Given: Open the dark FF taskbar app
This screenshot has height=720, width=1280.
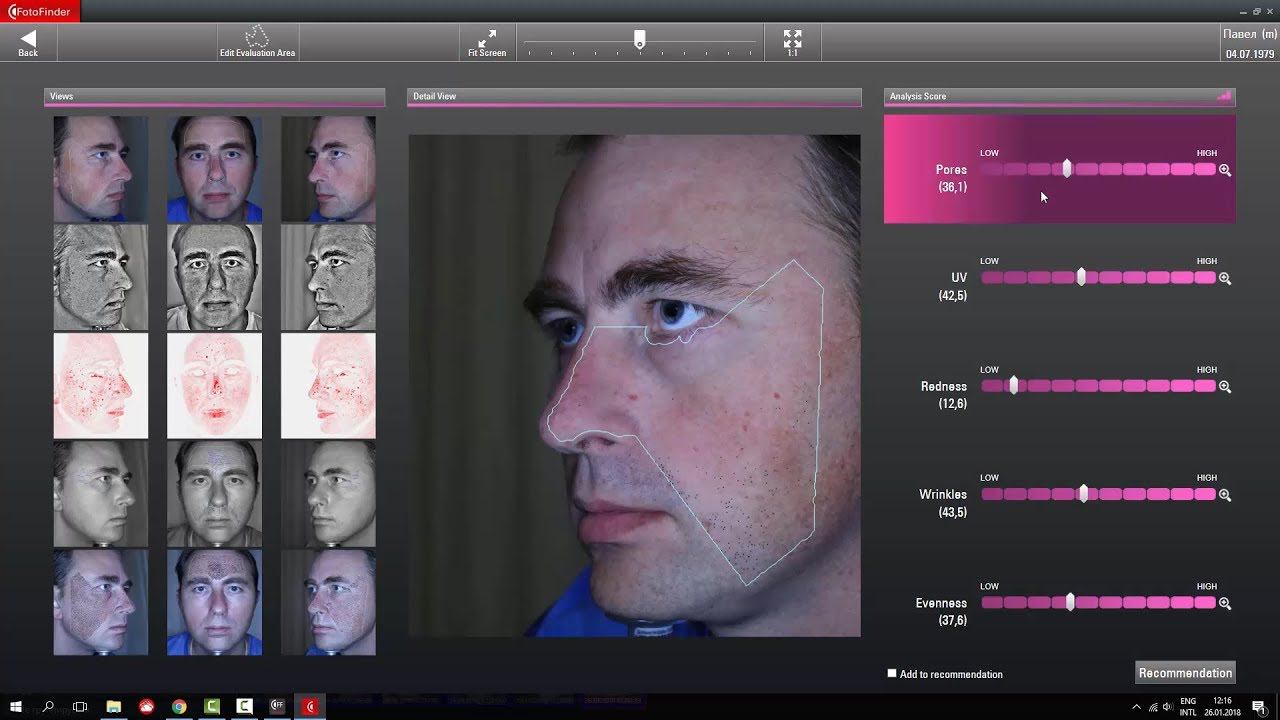Looking at the screenshot, I should tap(278, 707).
